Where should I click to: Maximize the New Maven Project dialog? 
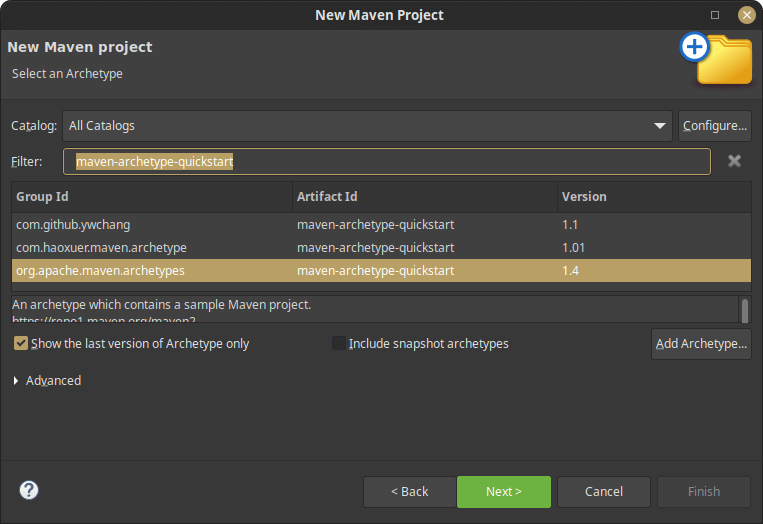click(x=715, y=15)
